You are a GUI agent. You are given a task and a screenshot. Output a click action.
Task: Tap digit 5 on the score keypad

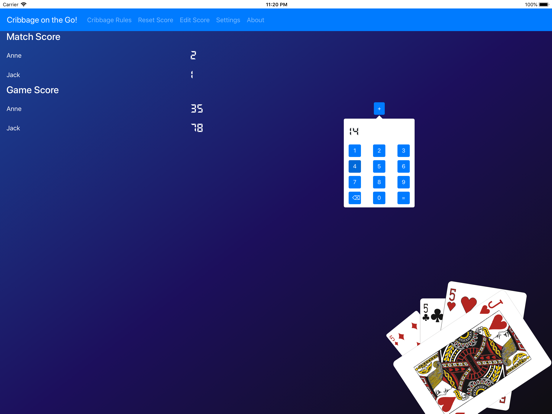click(379, 167)
